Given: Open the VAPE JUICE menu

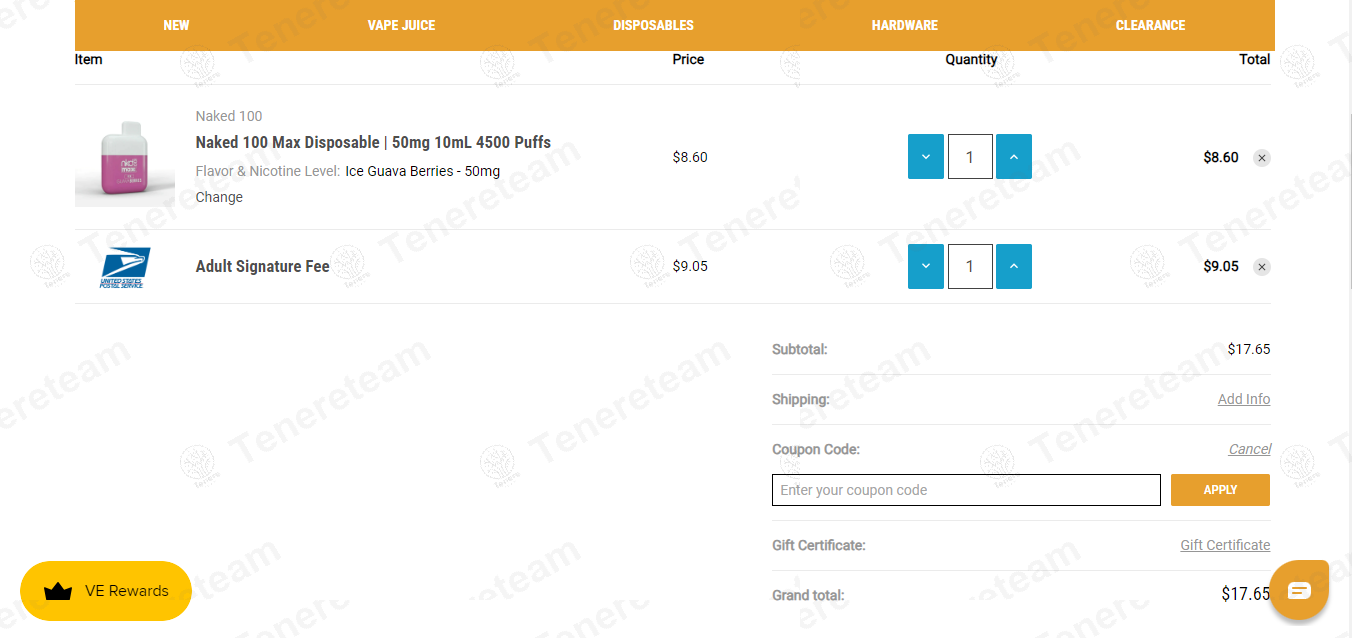Looking at the screenshot, I should pyautogui.click(x=401, y=25).
